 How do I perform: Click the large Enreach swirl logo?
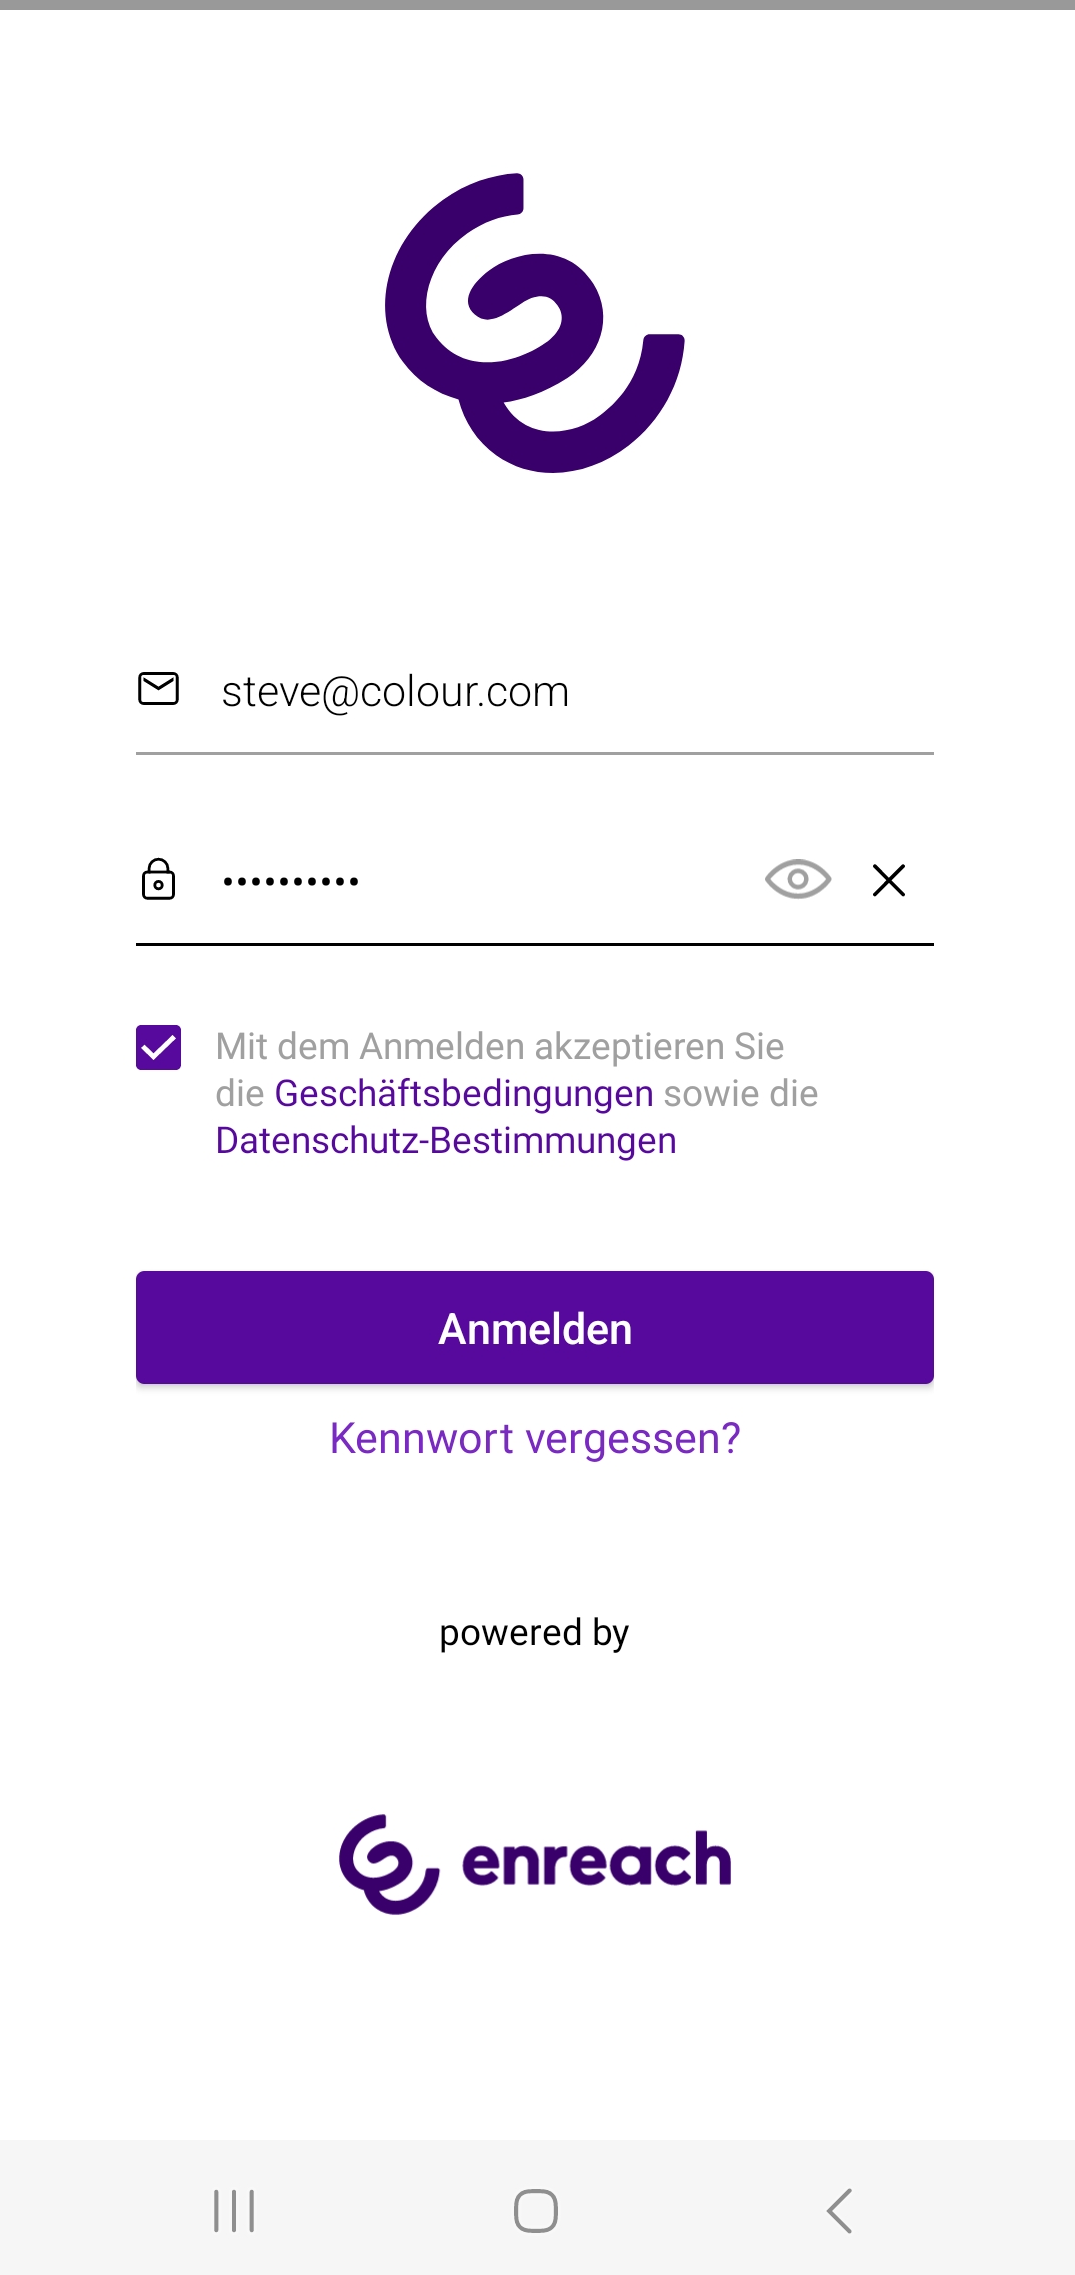point(535,323)
